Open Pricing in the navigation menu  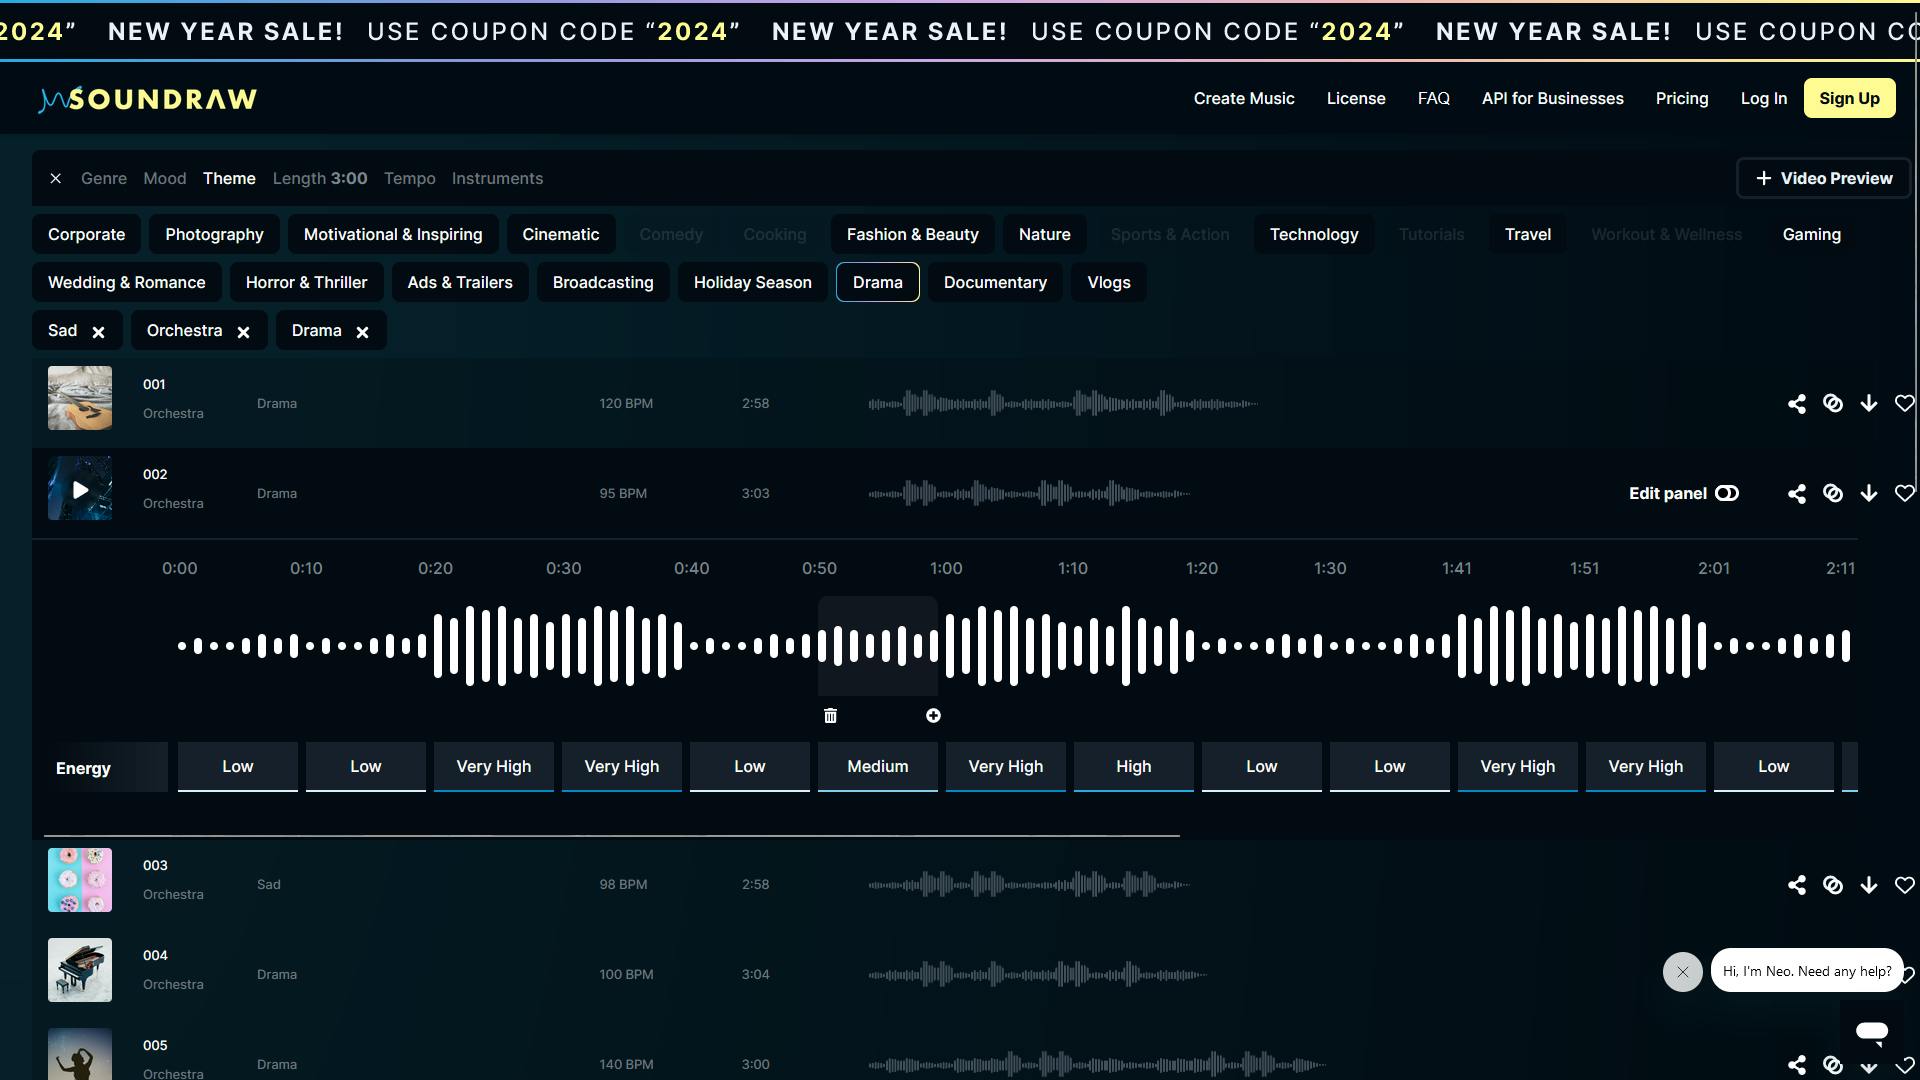(x=1681, y=99)
